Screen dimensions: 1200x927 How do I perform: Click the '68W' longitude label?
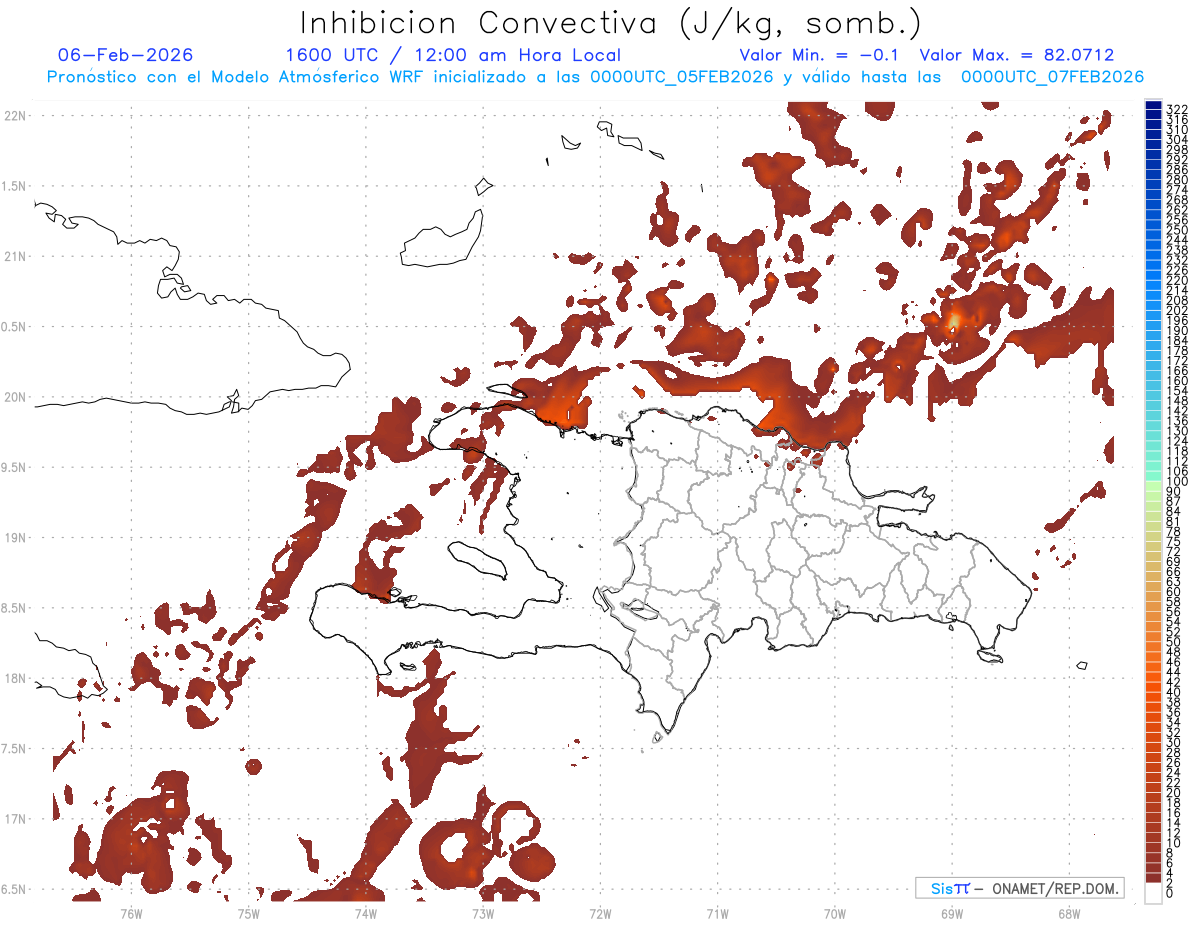(1069, 913)
